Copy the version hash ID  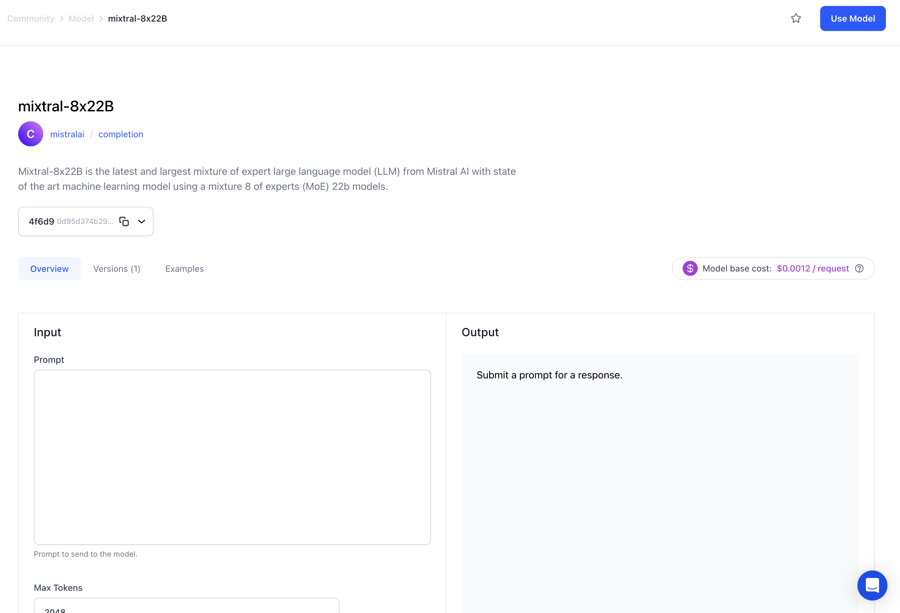(124, 221)
